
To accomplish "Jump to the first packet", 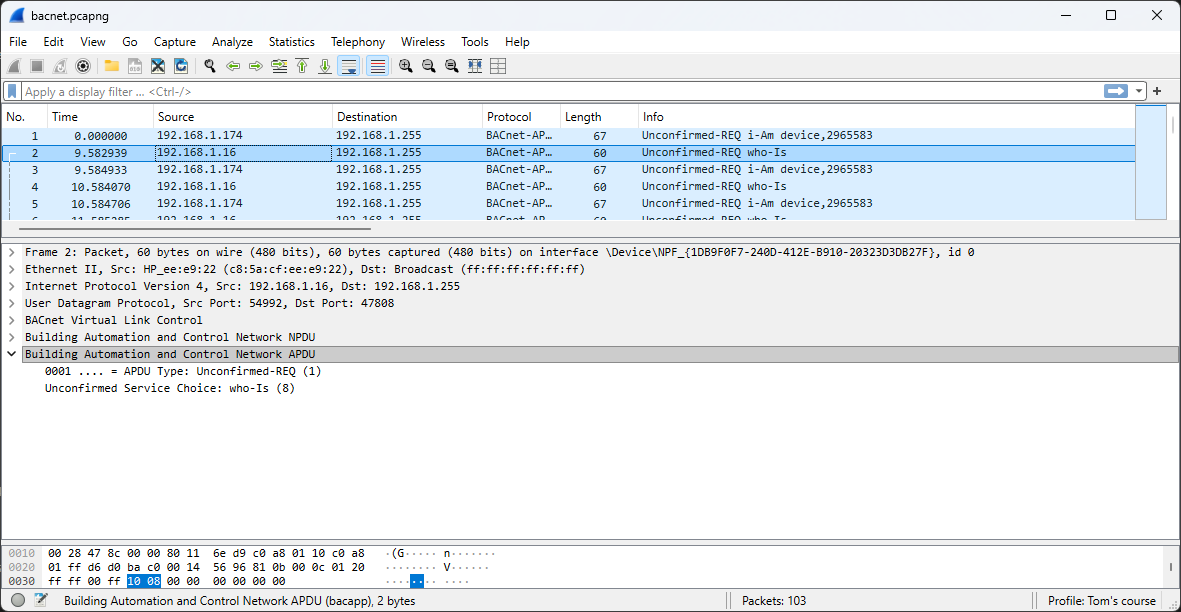I will 301,66.
